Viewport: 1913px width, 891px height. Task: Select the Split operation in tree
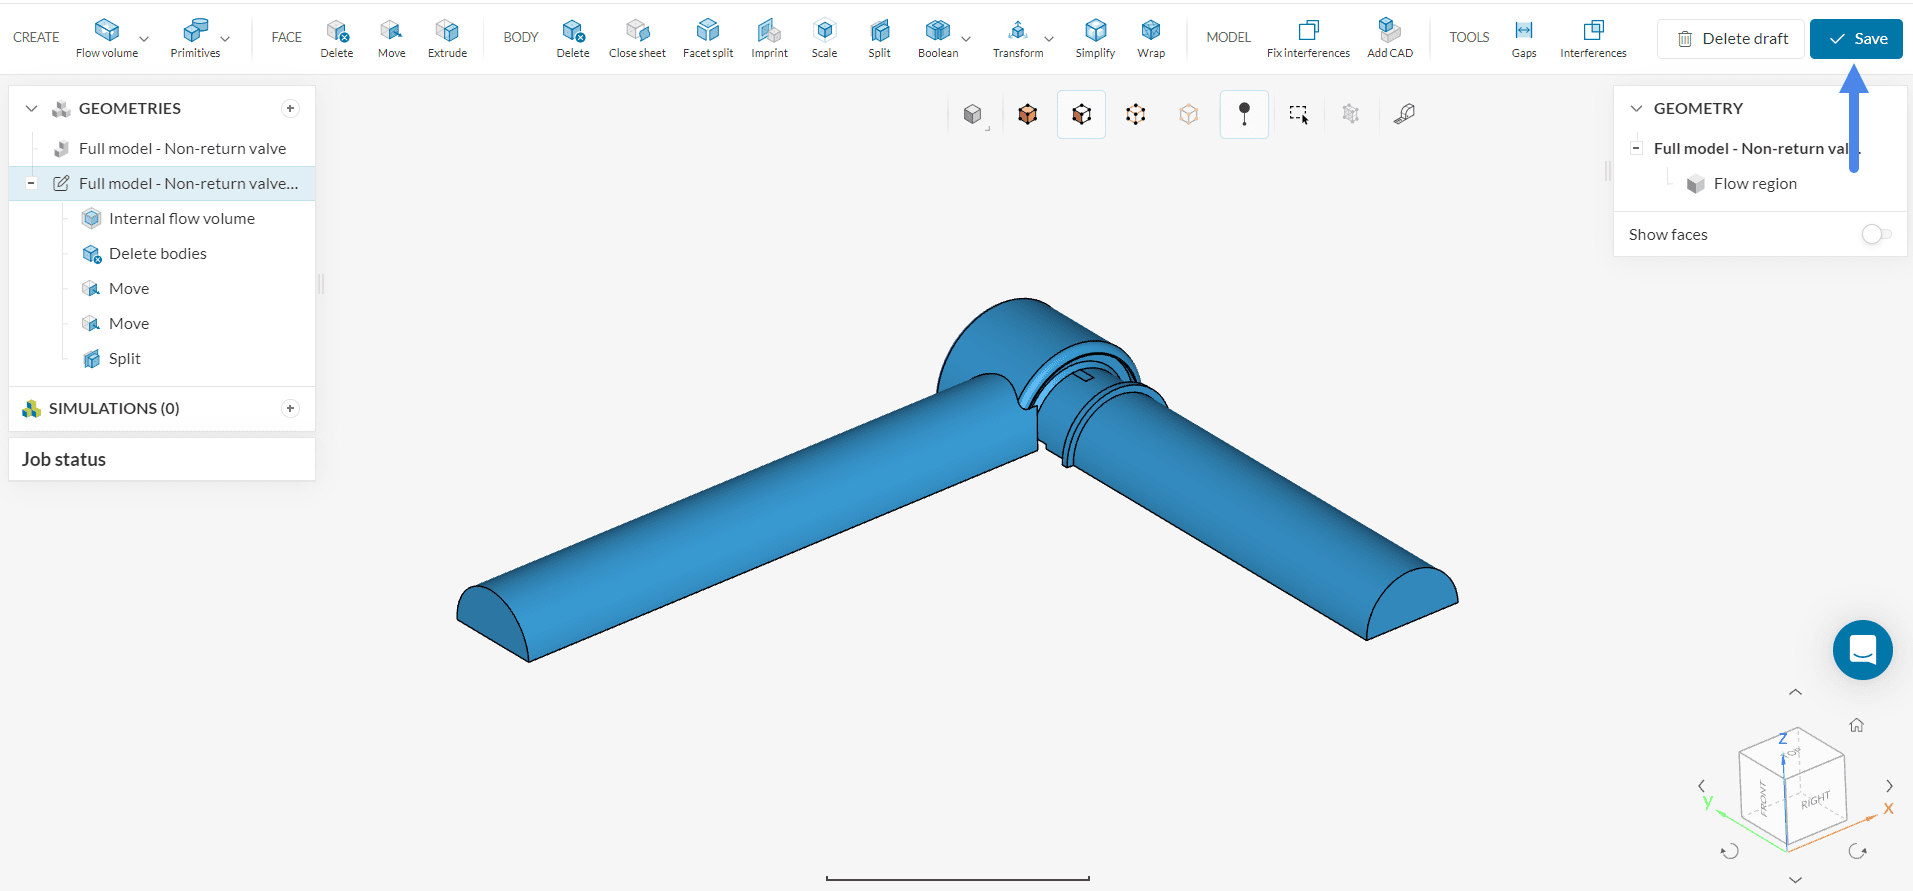click(x=124, y=358)
